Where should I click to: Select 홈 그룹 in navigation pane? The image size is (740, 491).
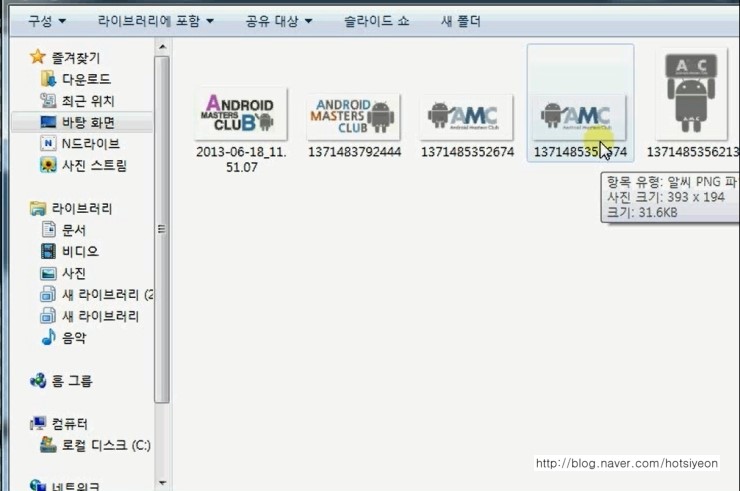click(x=72, y=381)
